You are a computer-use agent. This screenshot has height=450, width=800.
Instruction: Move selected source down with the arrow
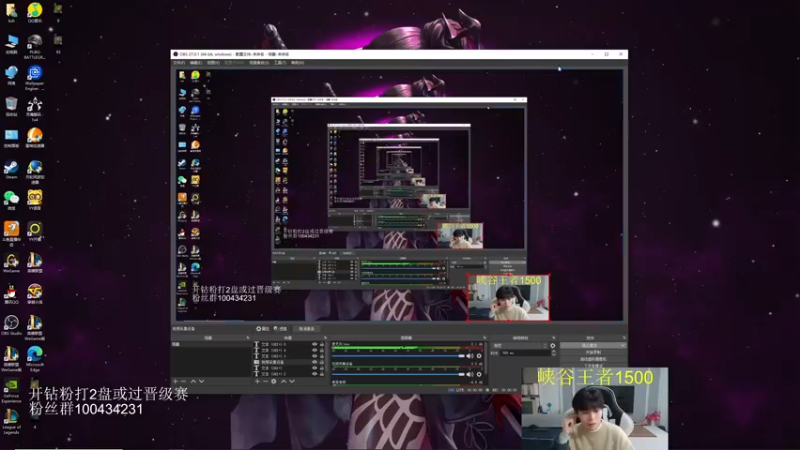292,381
